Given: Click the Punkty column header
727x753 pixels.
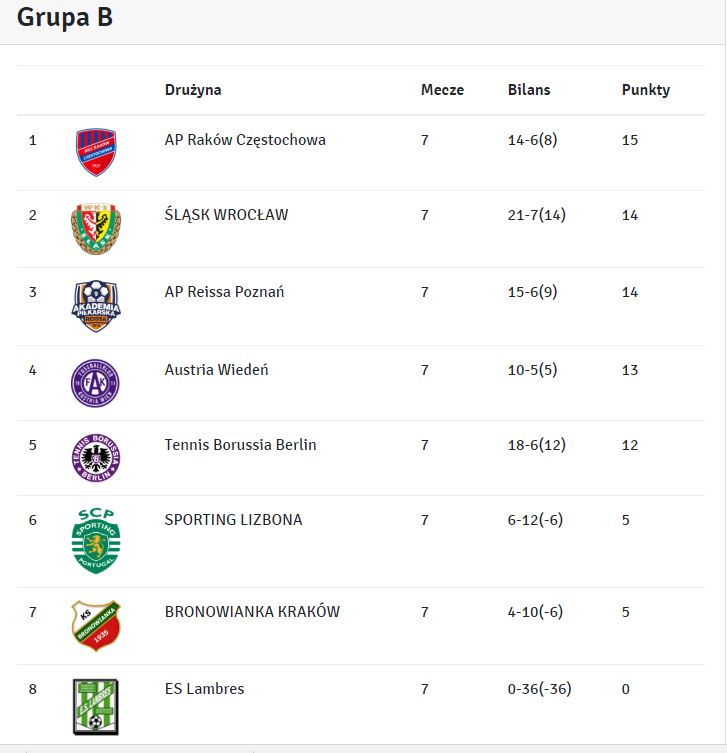Looking at the screenshot, I should 645,90.
